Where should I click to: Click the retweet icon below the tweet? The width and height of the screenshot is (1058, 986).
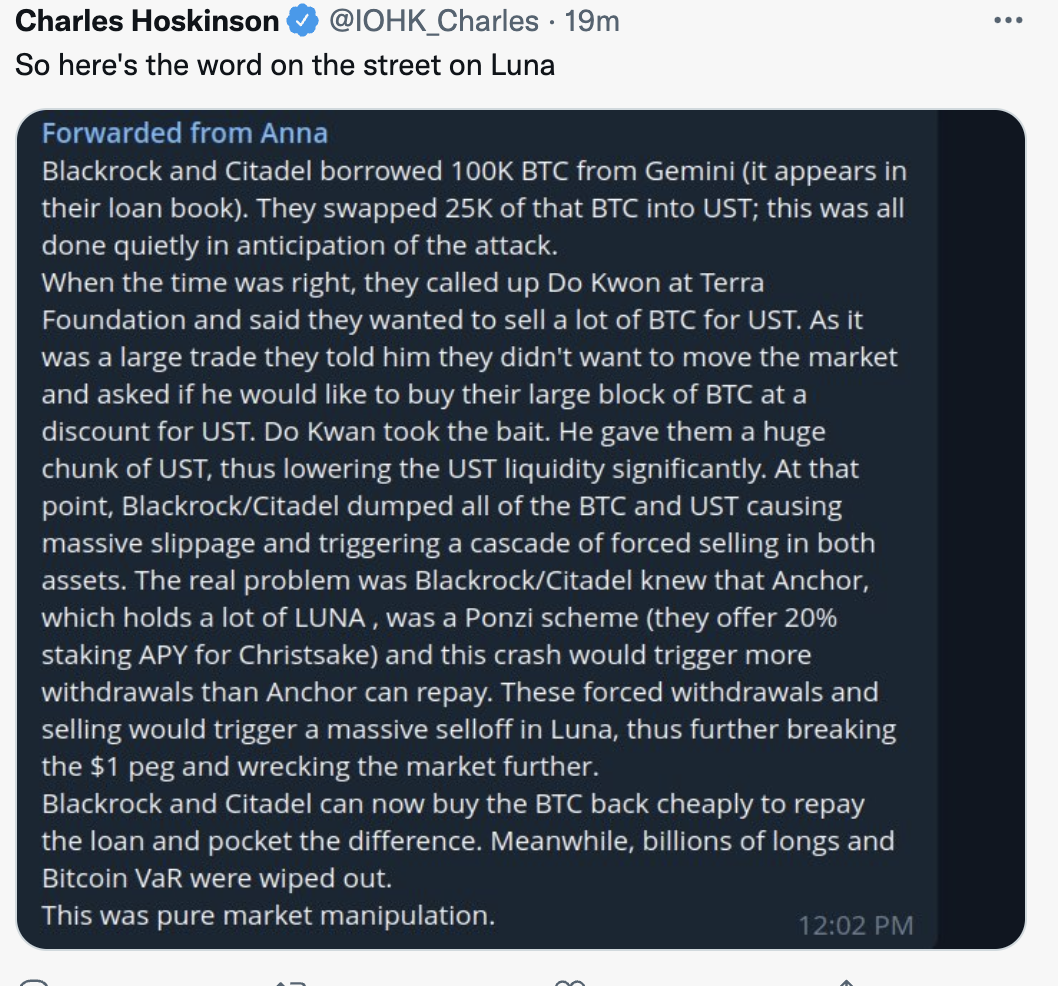pyautogui.click(x=292, y=983)
